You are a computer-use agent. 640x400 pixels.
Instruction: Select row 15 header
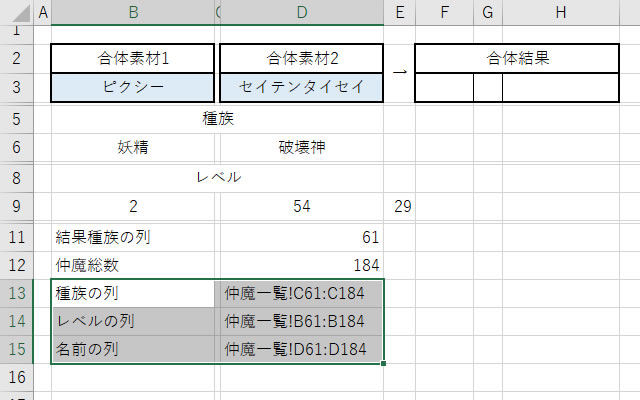pos(16,349)
